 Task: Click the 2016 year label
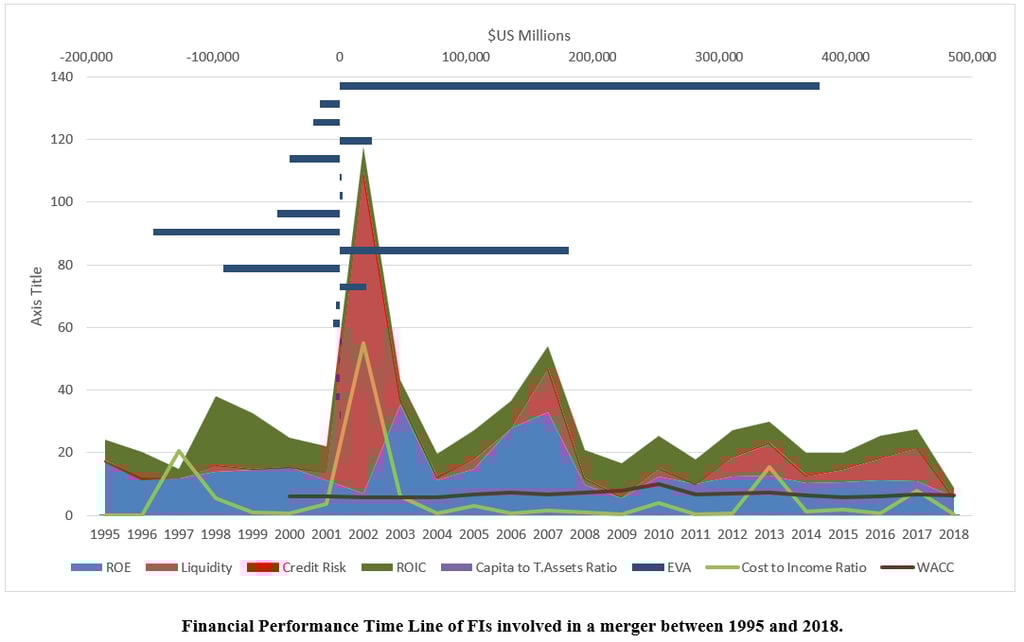(x=880, y=534)
